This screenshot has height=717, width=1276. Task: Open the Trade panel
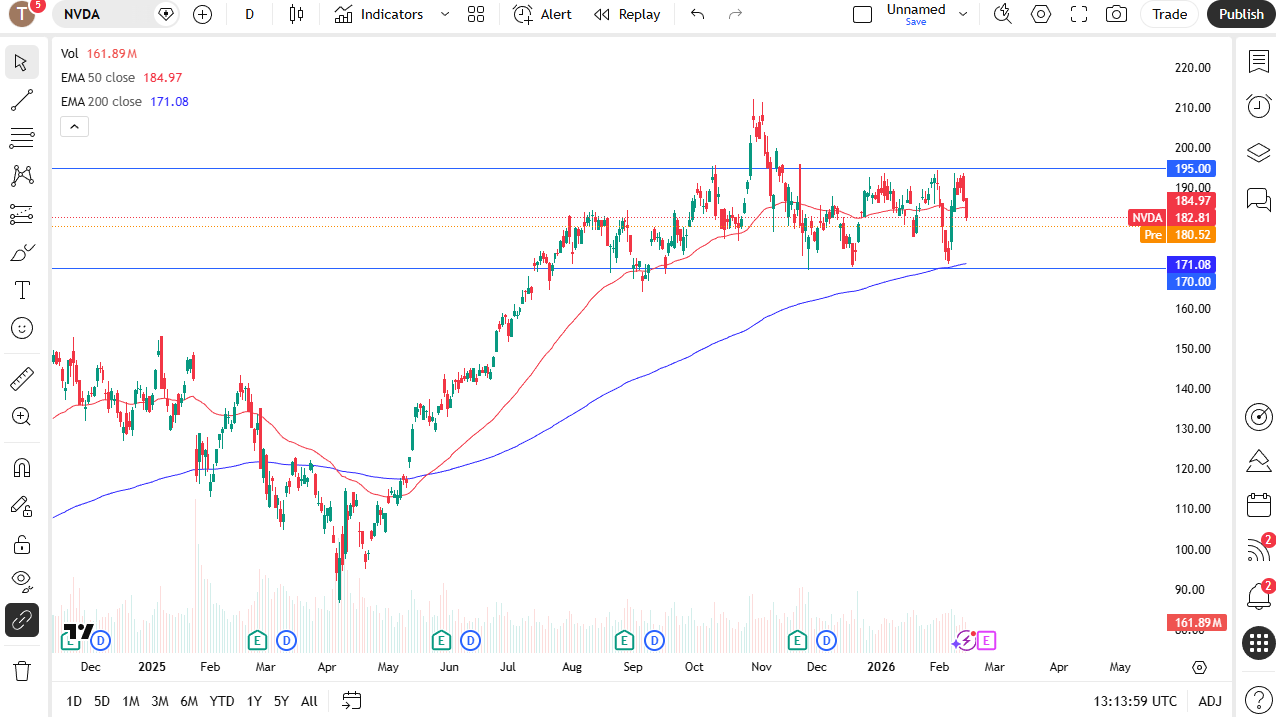click(x=1169, y=14)
